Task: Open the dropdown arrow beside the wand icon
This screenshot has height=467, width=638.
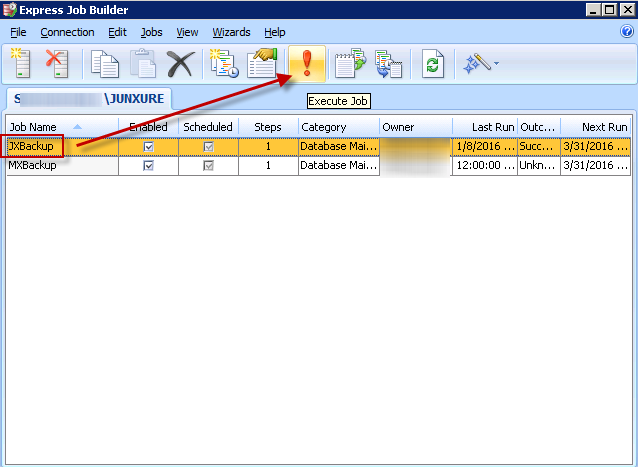Action: 496,63
